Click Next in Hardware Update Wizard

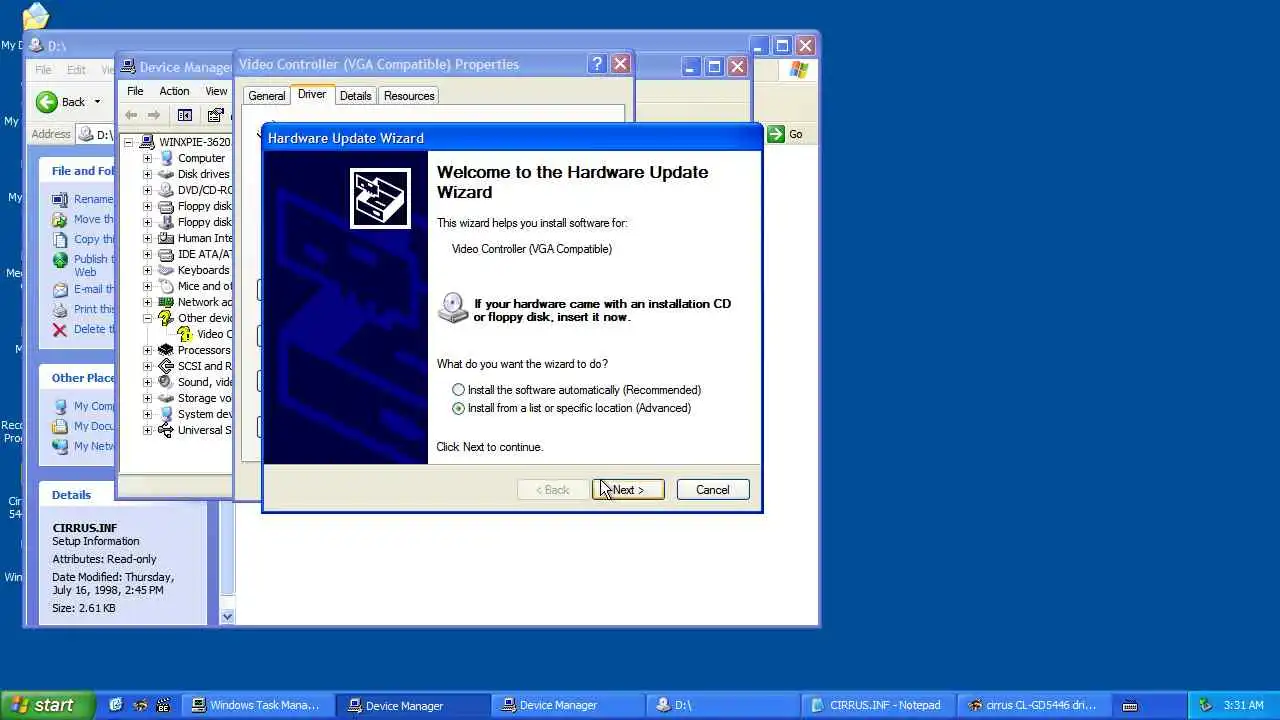coord(628,490)
